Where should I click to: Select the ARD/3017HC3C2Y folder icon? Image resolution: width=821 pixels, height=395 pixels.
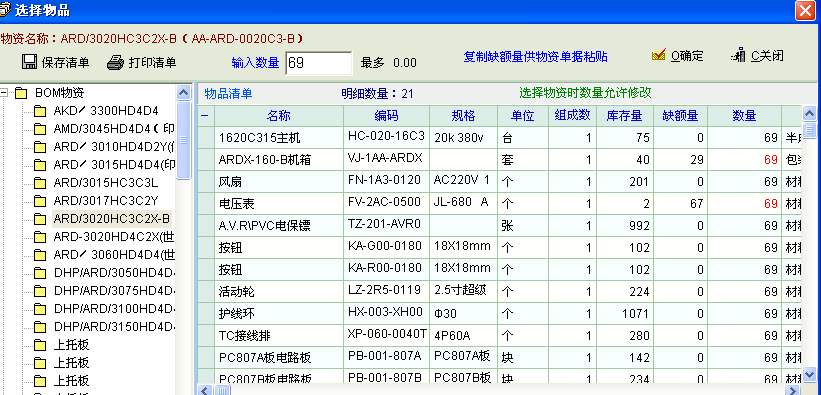coord(40,201)
